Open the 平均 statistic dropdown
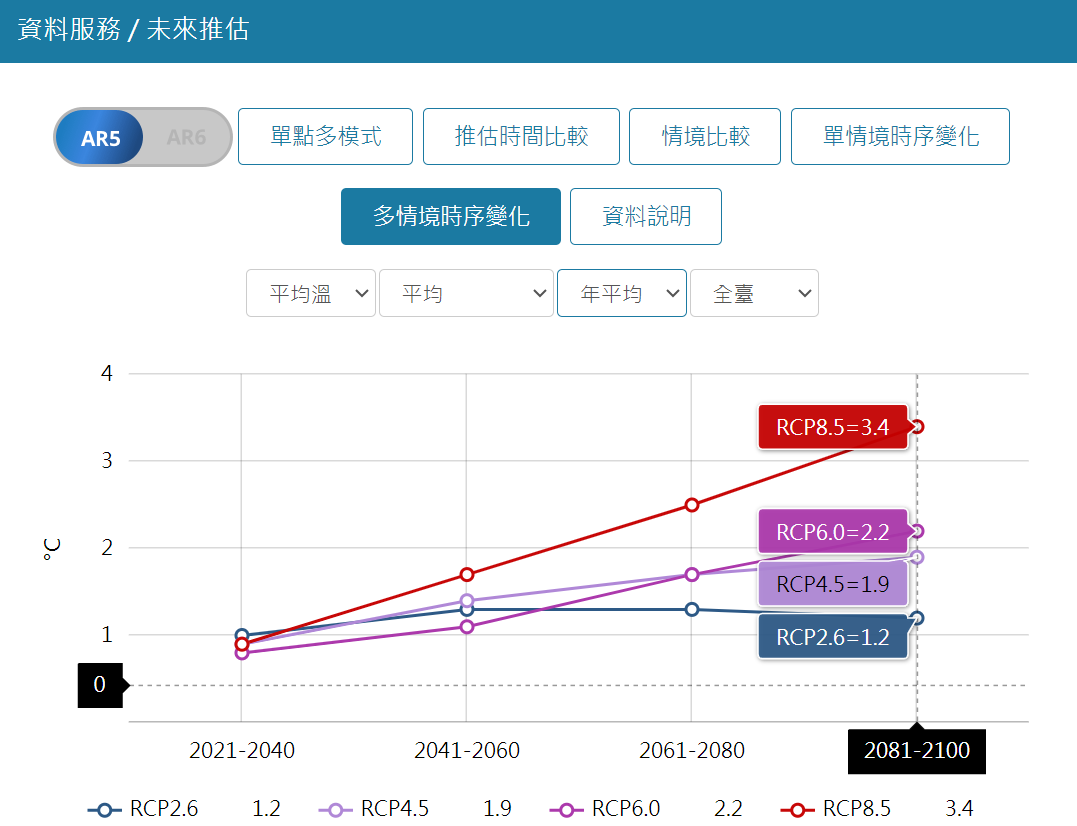This screenshot has width=1077, height=826. click(x=466, y=294)
